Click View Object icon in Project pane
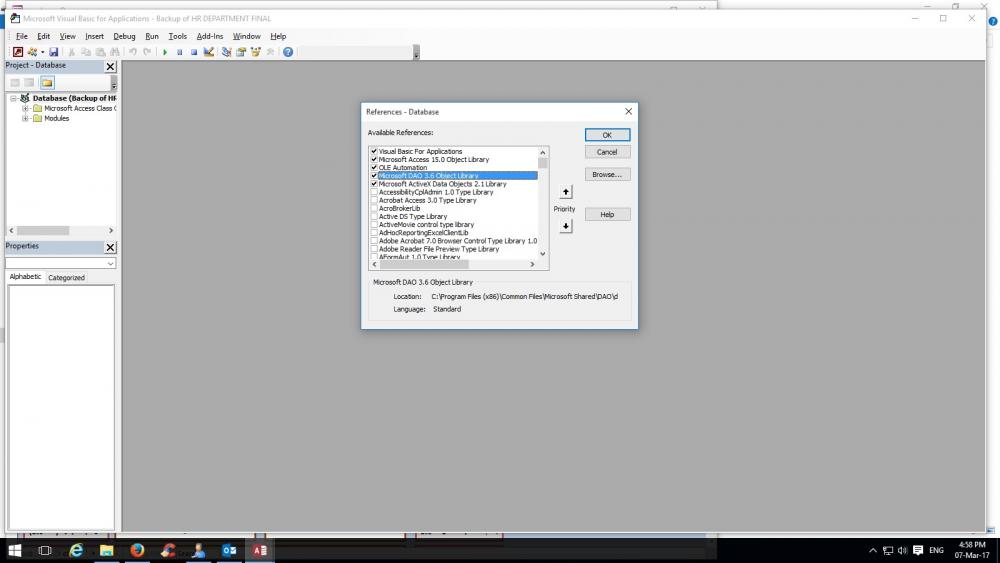This screenshot has height=563, width=1000. (x=29, y=82)
